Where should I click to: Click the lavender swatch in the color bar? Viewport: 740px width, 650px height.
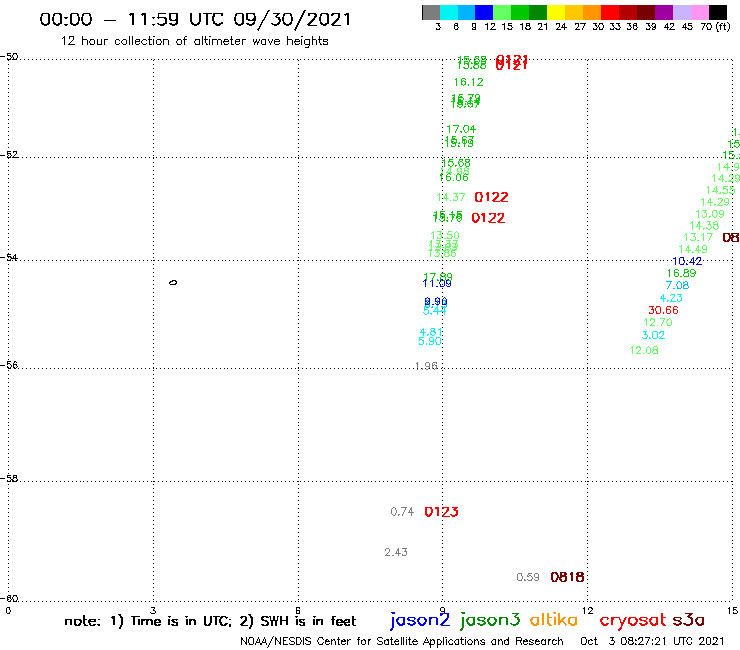[681, 12]
